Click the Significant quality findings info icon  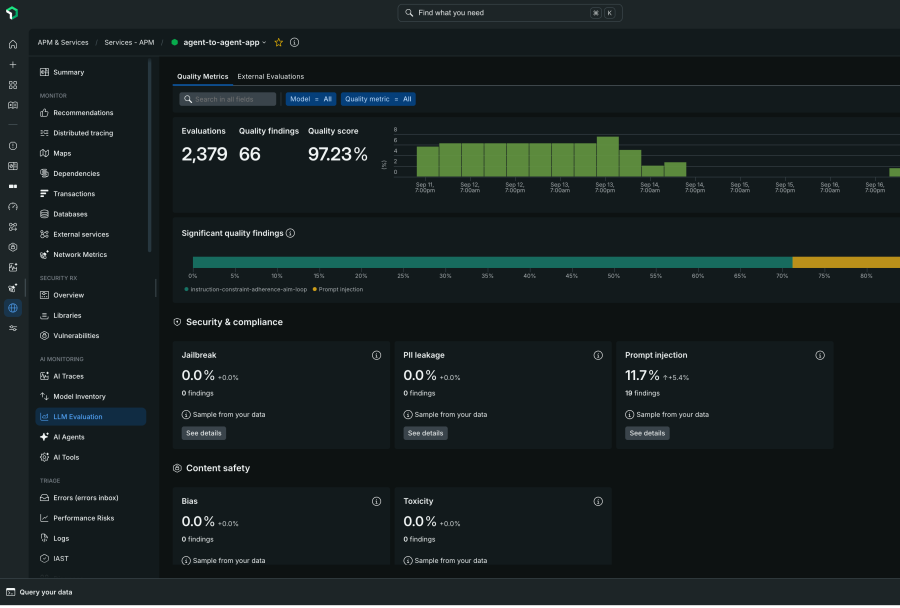pos(290,233)
